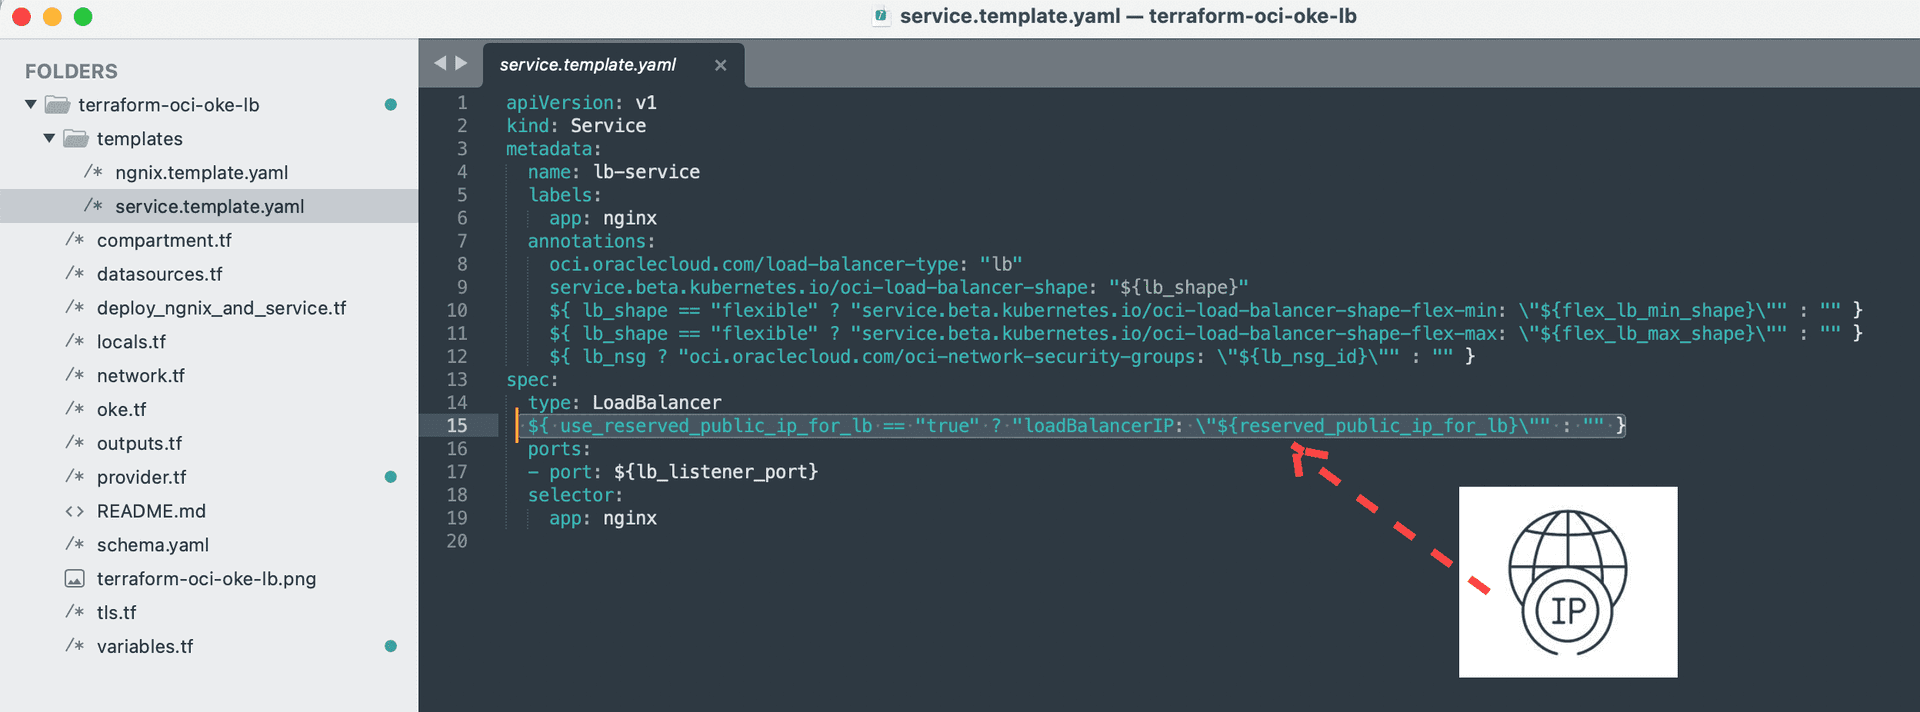Collapse the templates folder triangle
The image size is (1920, 712).
pos(49,138)
